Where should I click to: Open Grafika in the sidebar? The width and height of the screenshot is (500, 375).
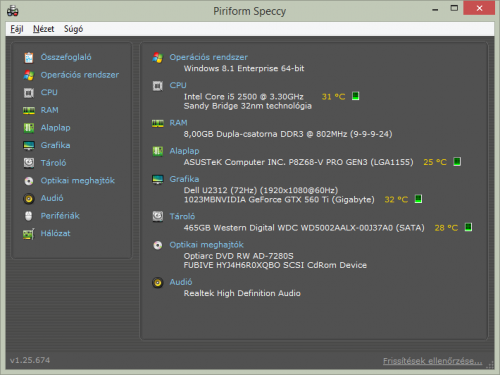pyautogui.click(x=55, y=145)
